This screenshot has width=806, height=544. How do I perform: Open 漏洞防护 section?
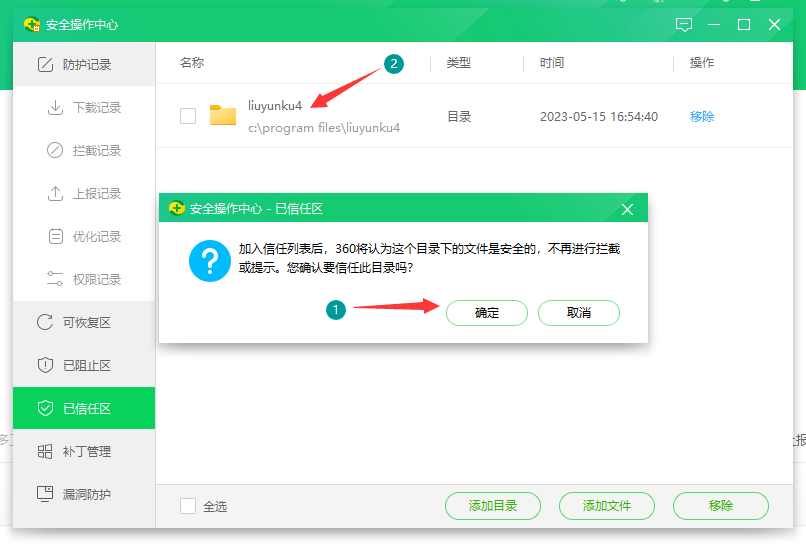(84, 494)
